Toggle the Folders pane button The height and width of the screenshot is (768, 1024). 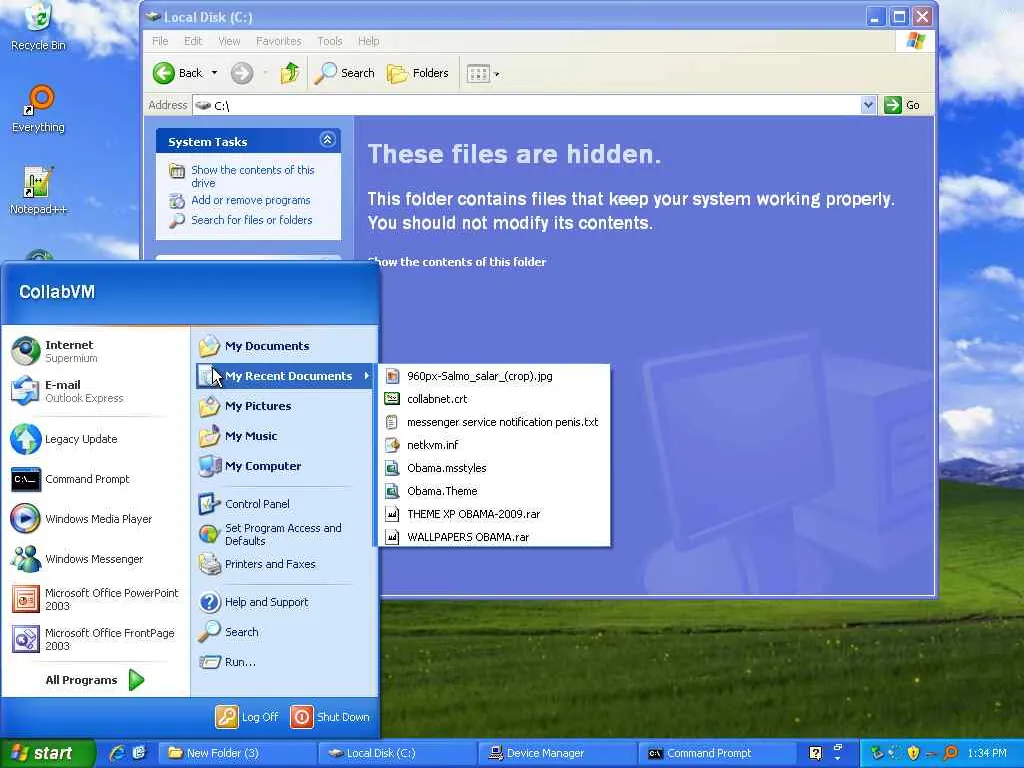point(418,73)
